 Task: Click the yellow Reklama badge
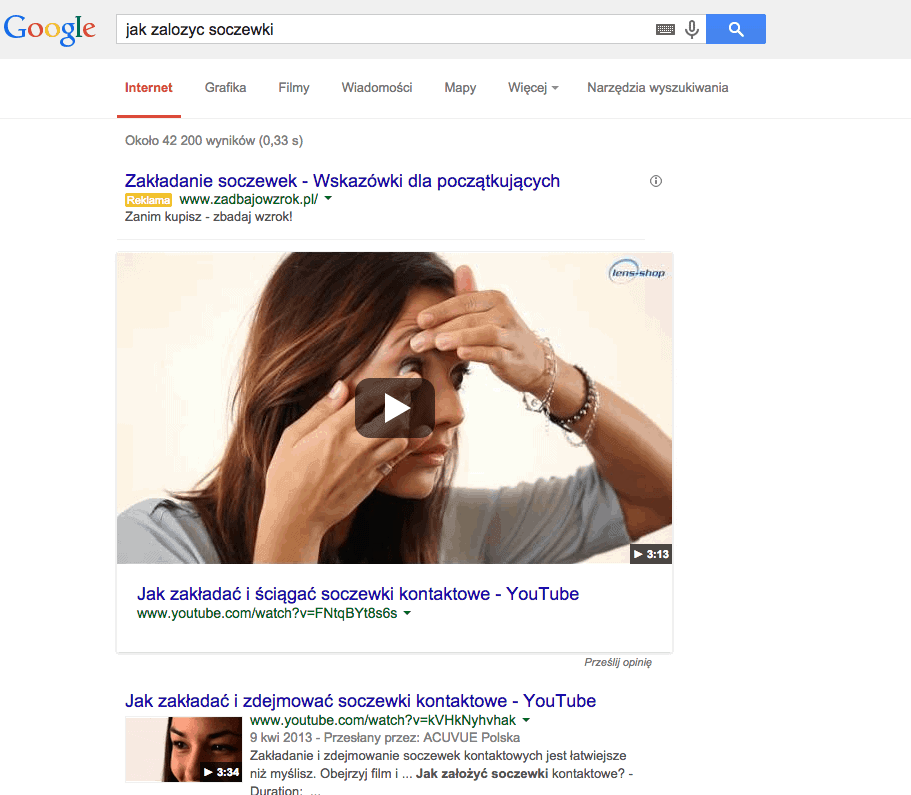(x=148, y=200)
